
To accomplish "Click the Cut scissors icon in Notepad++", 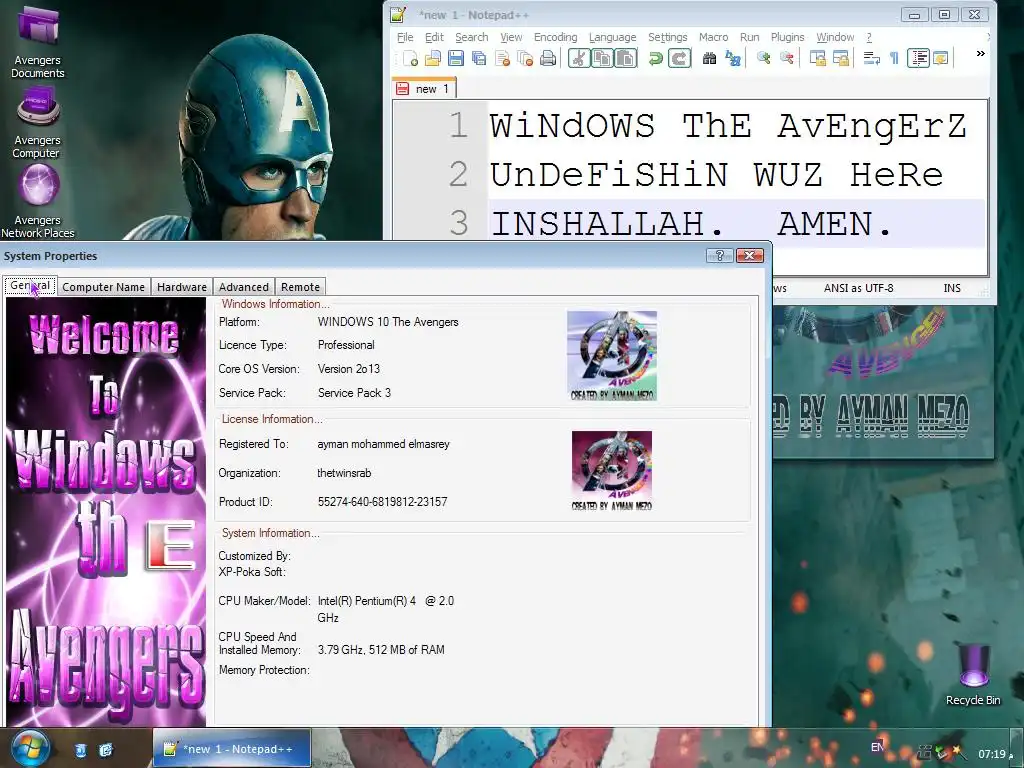I will tap(578, 59).
